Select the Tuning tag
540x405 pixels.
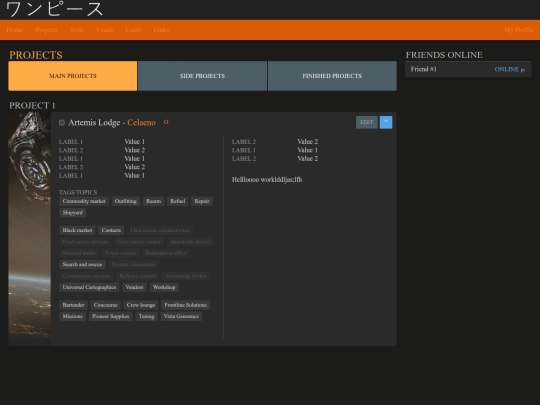146,316
